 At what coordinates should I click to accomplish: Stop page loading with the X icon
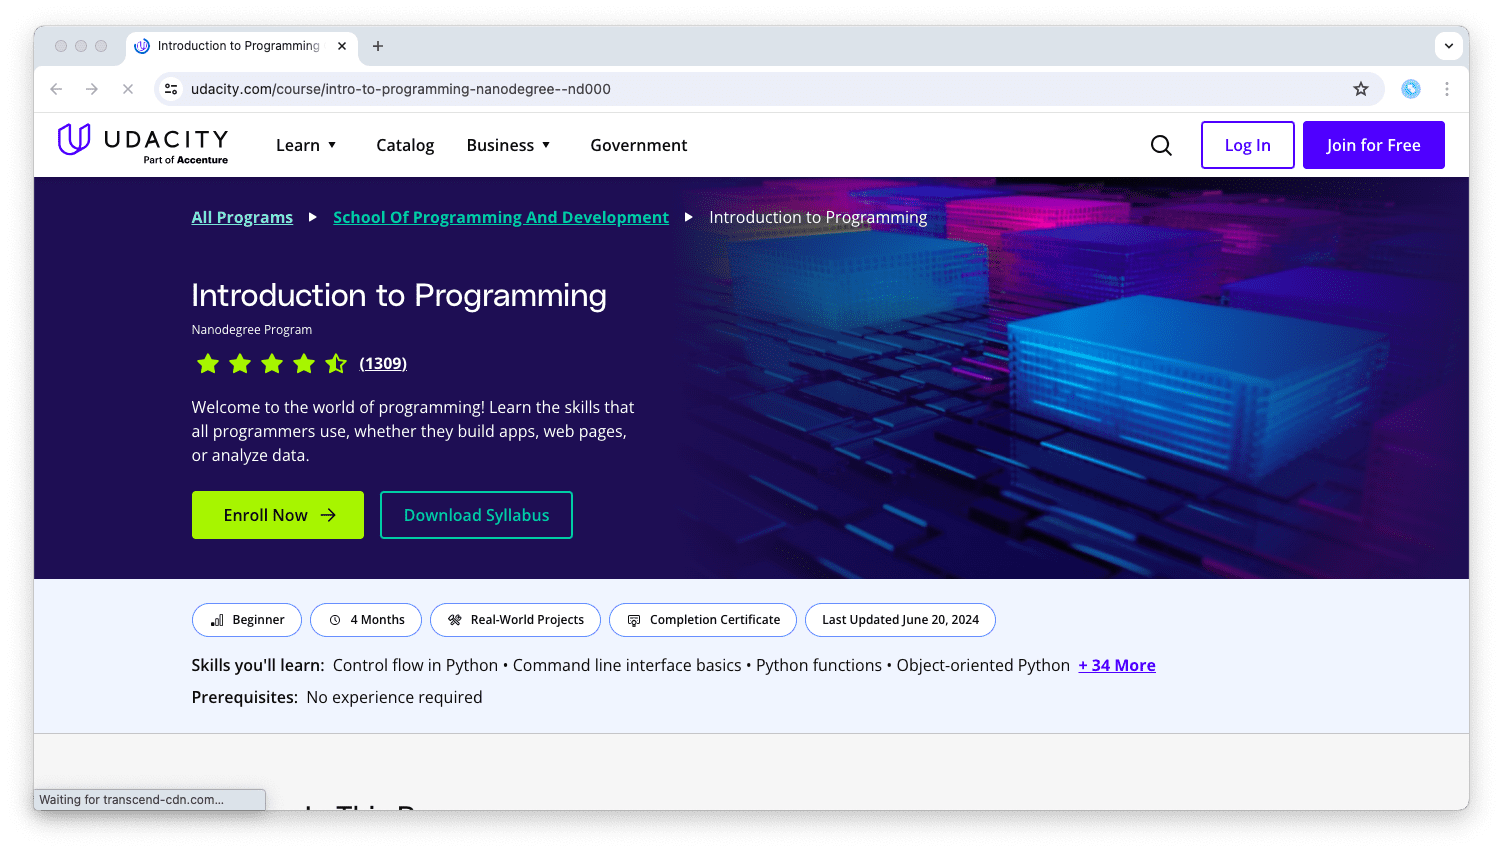click(x=128, y=89)
